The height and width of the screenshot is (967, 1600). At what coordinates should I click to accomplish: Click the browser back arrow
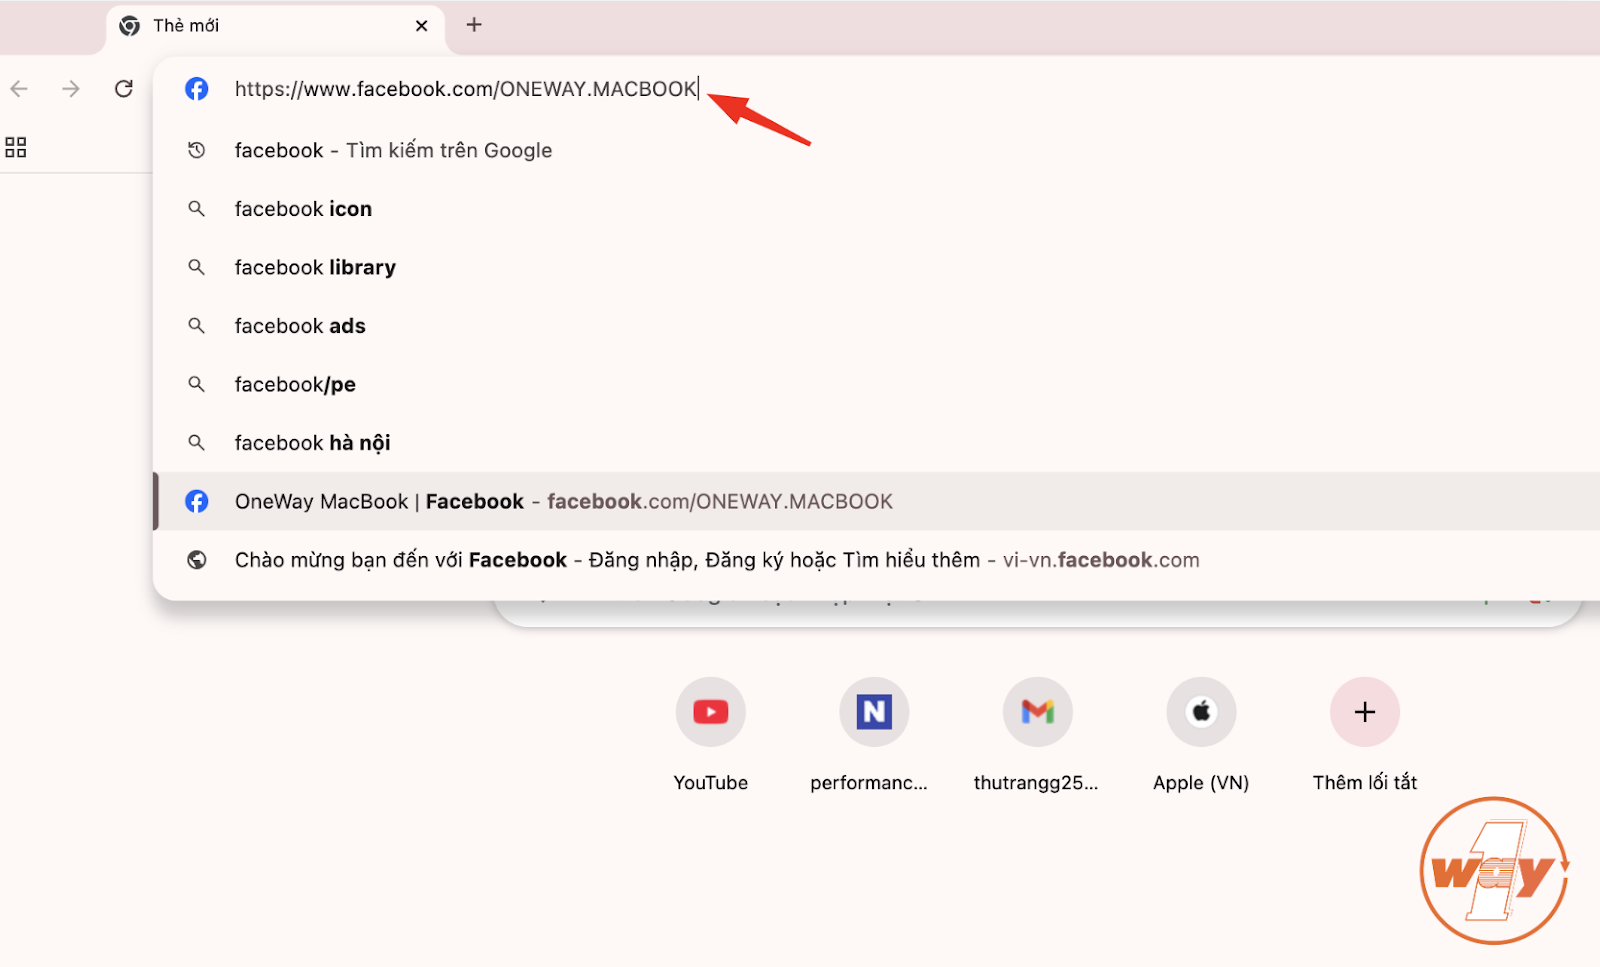coord(19,89)
